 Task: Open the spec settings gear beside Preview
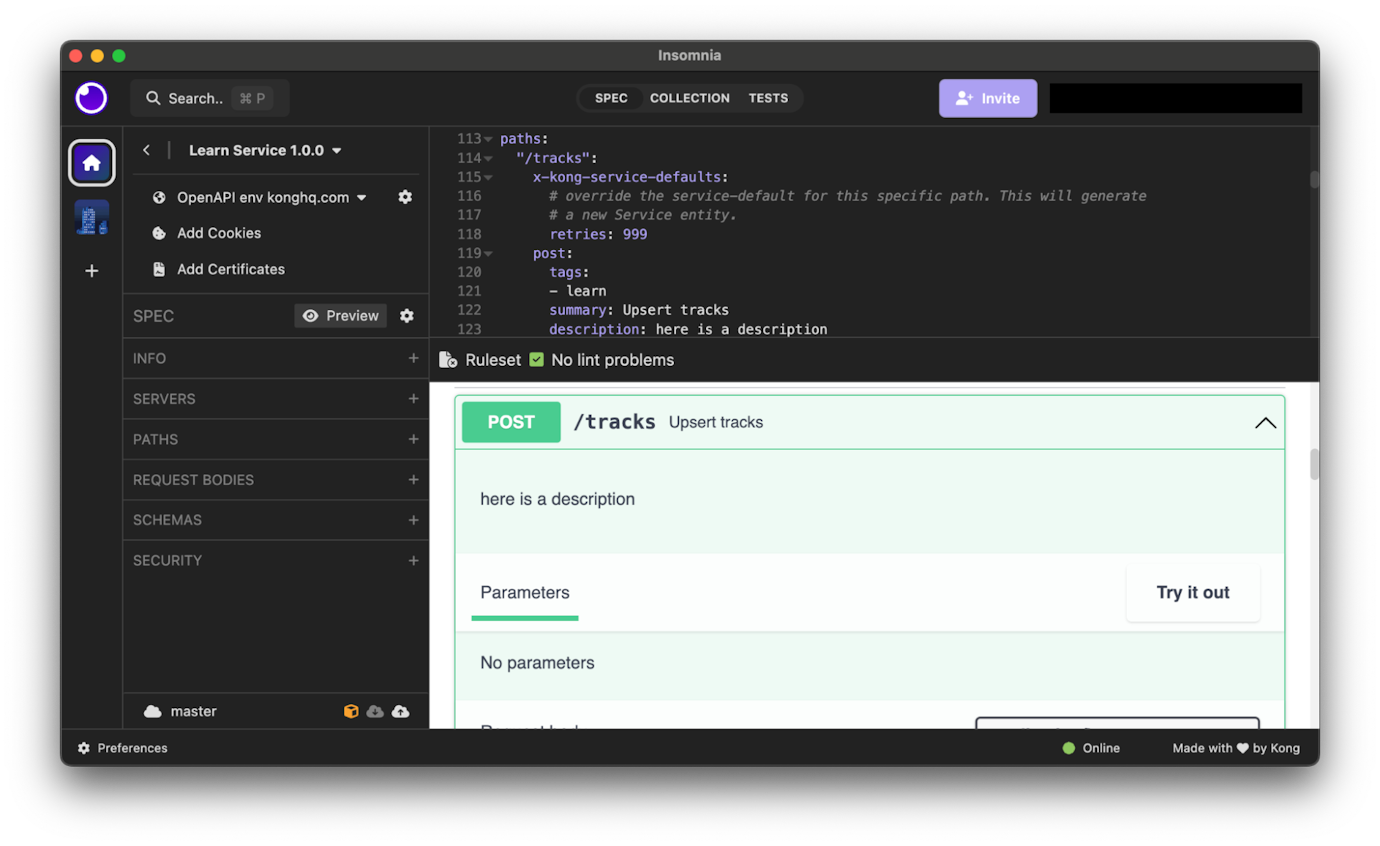pos(407,315)
